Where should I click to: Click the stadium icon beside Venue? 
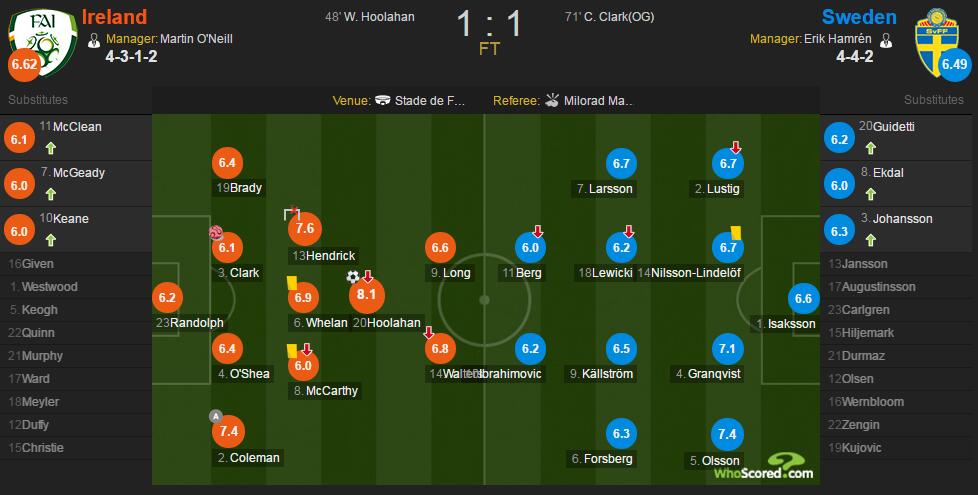tap(383, 100)
